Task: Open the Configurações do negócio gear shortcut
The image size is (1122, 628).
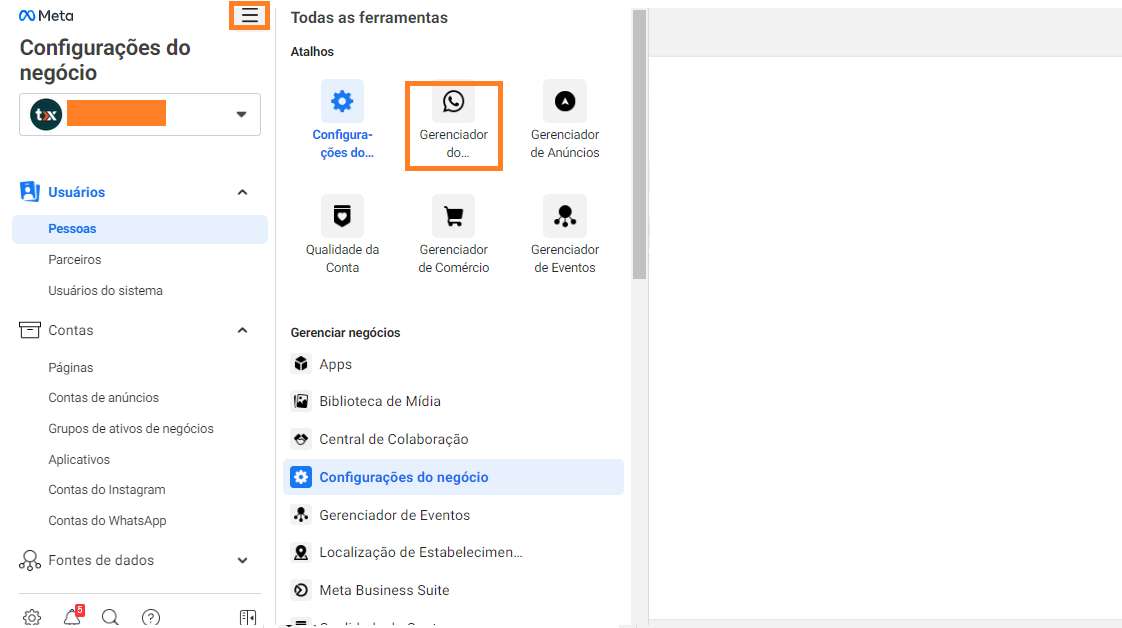Action: [342, 120]
